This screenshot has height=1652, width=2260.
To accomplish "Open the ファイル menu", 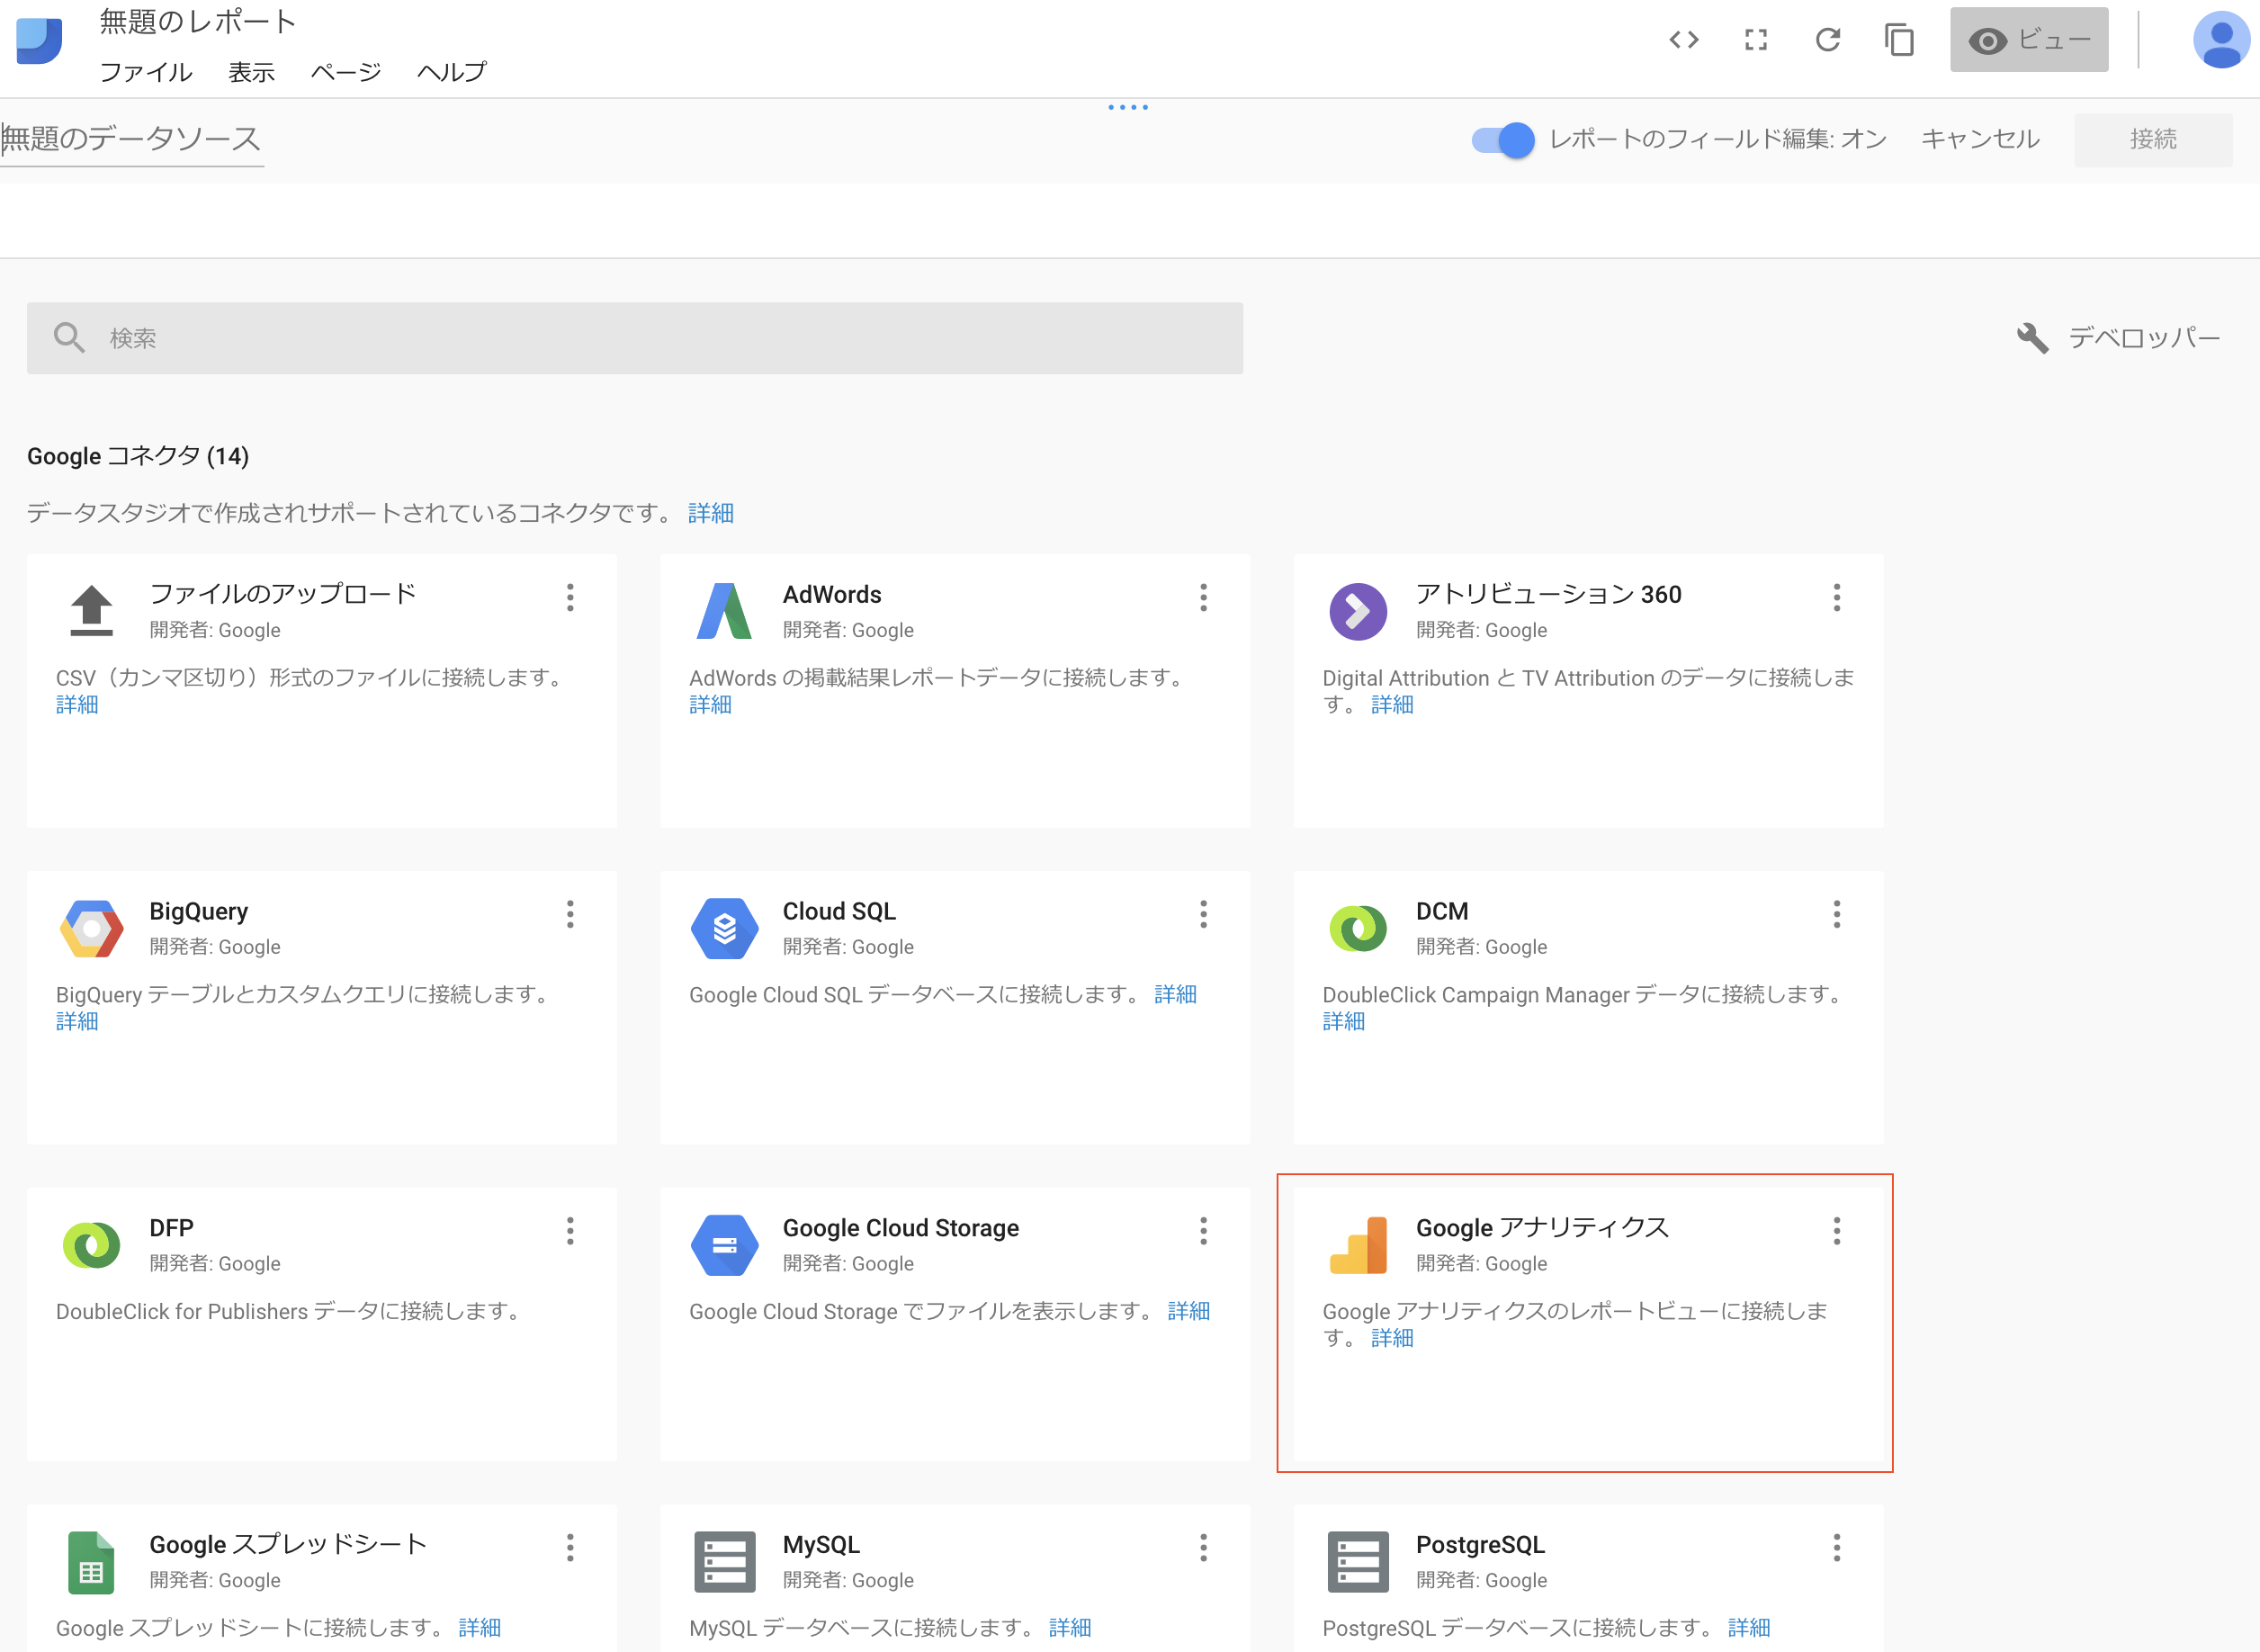I will pyautogui.click(x=146, y=72).
